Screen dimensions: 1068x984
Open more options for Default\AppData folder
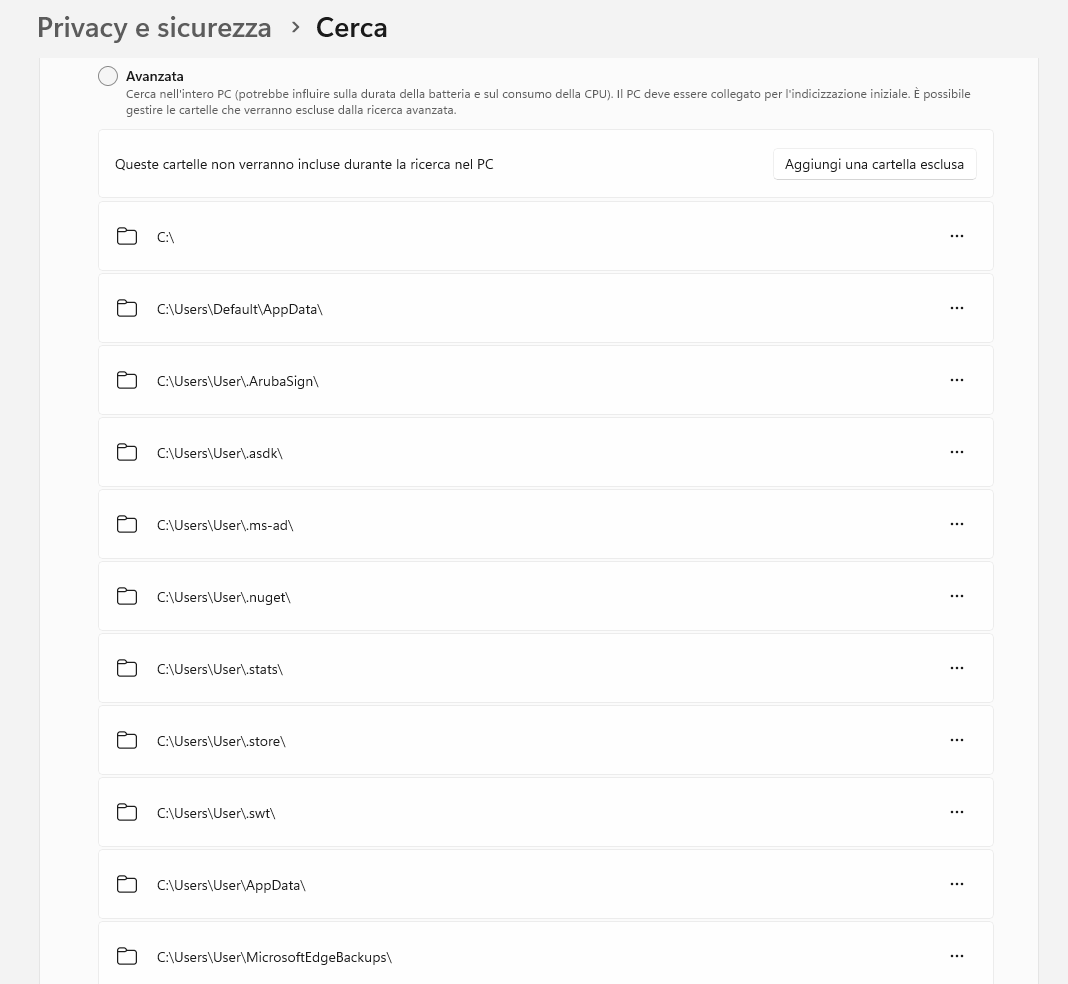956,308
